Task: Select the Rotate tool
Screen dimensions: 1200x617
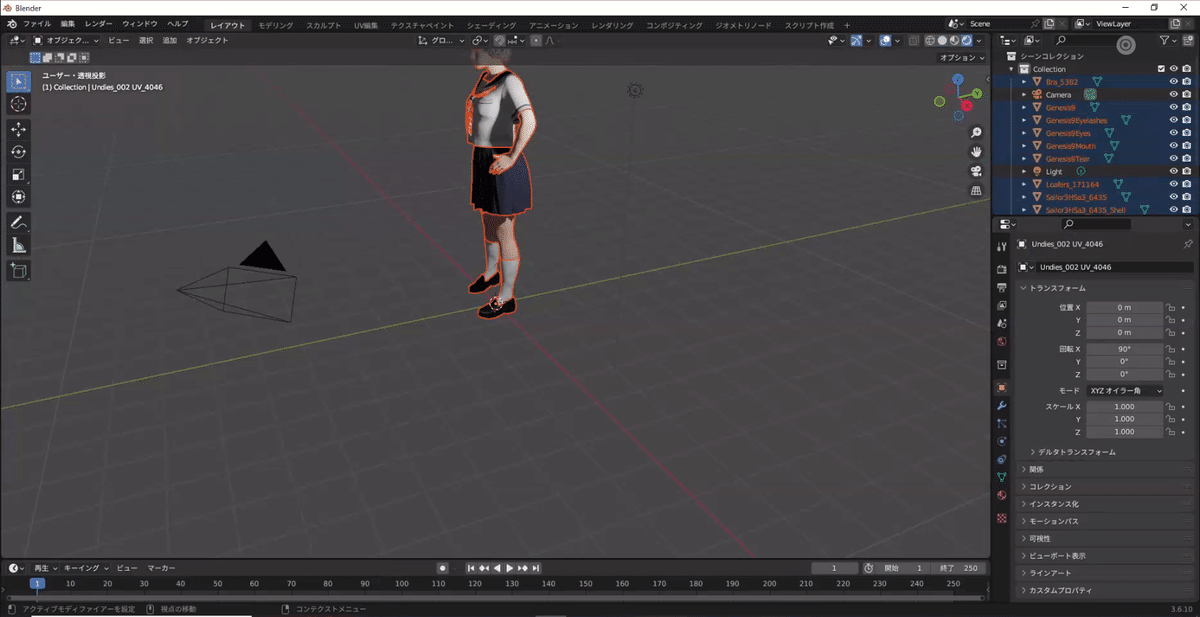Action: [x=18, y=152]
